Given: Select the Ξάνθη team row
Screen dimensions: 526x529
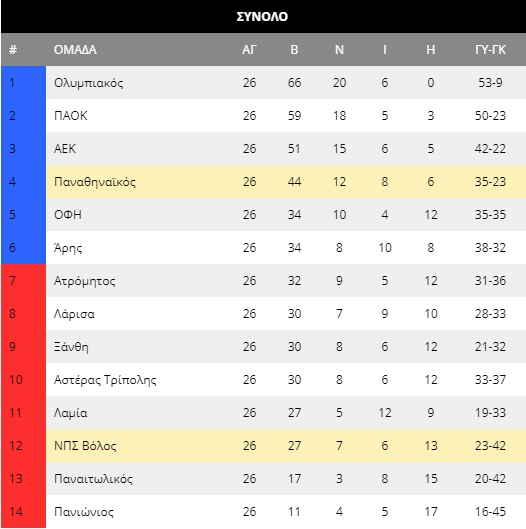Looking at the screenshot, I should pos(286,346).
